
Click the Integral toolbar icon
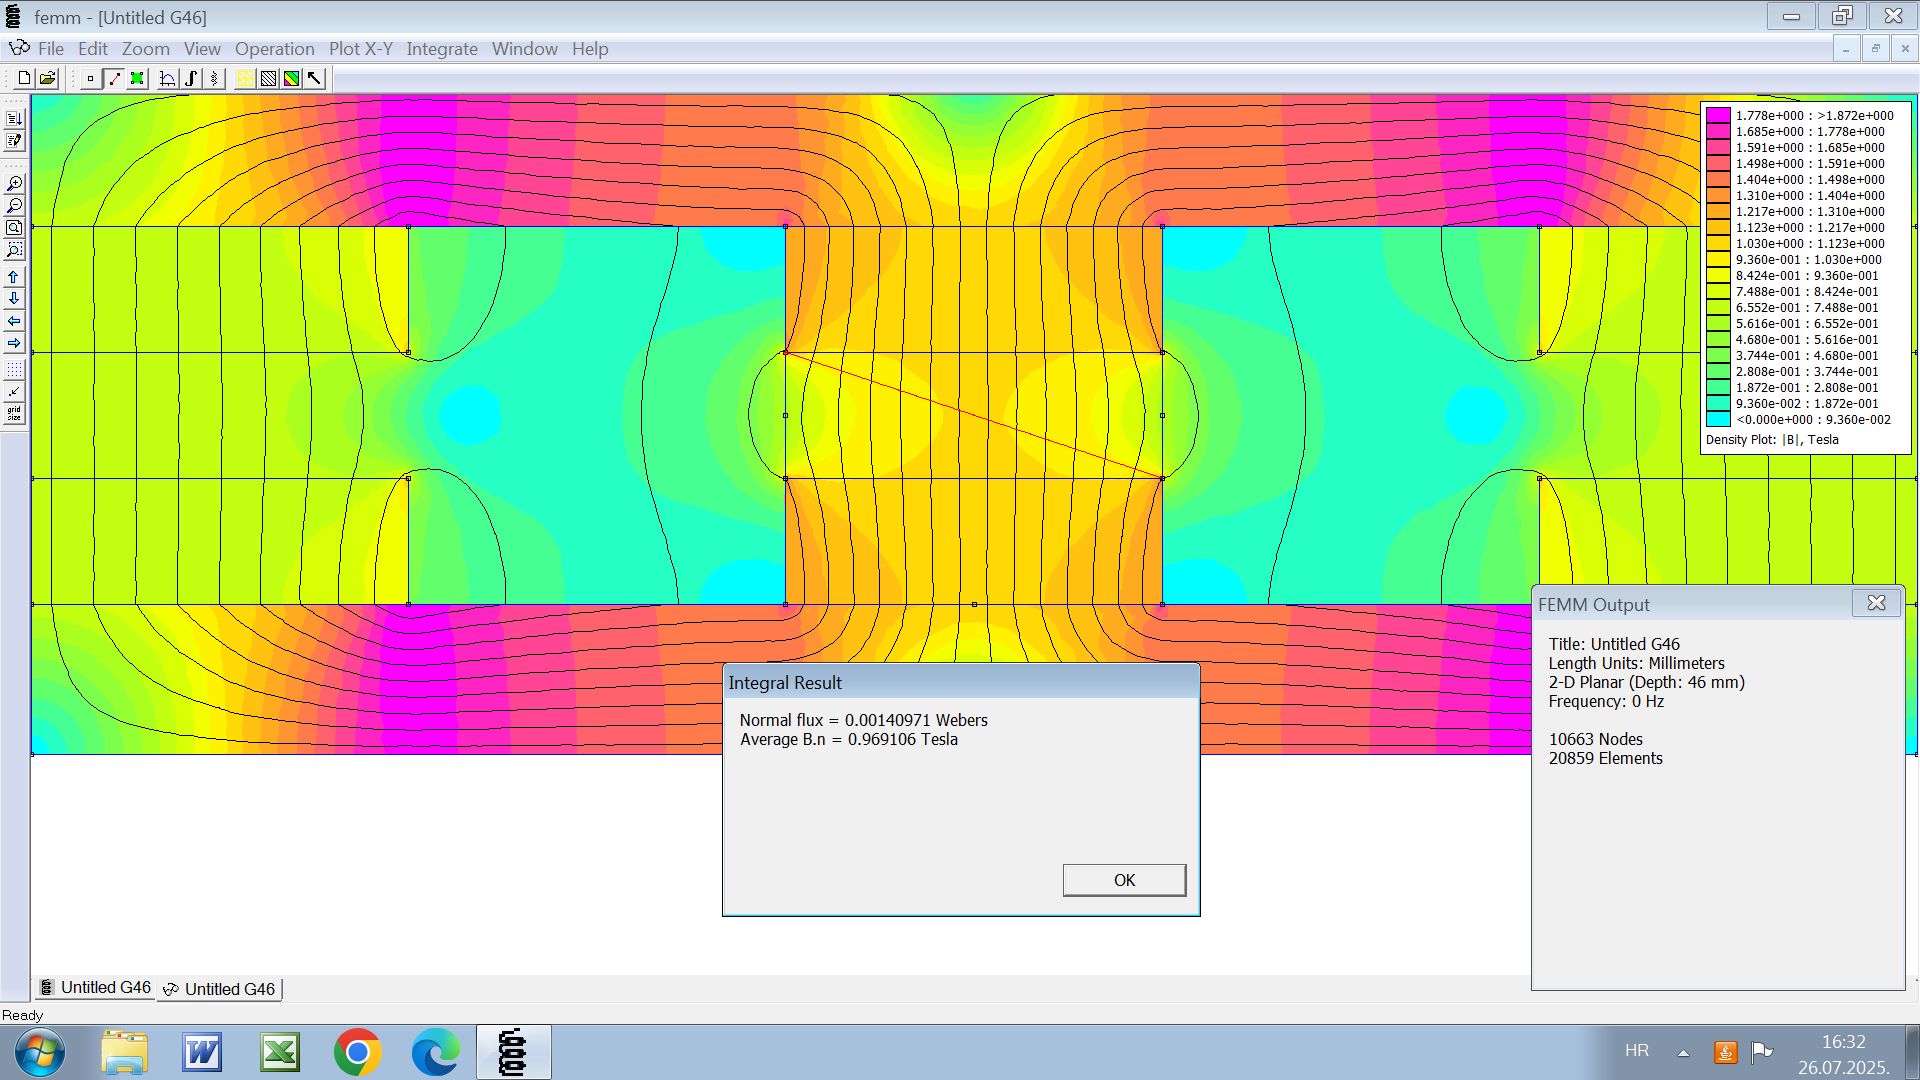tap(191, 79)
